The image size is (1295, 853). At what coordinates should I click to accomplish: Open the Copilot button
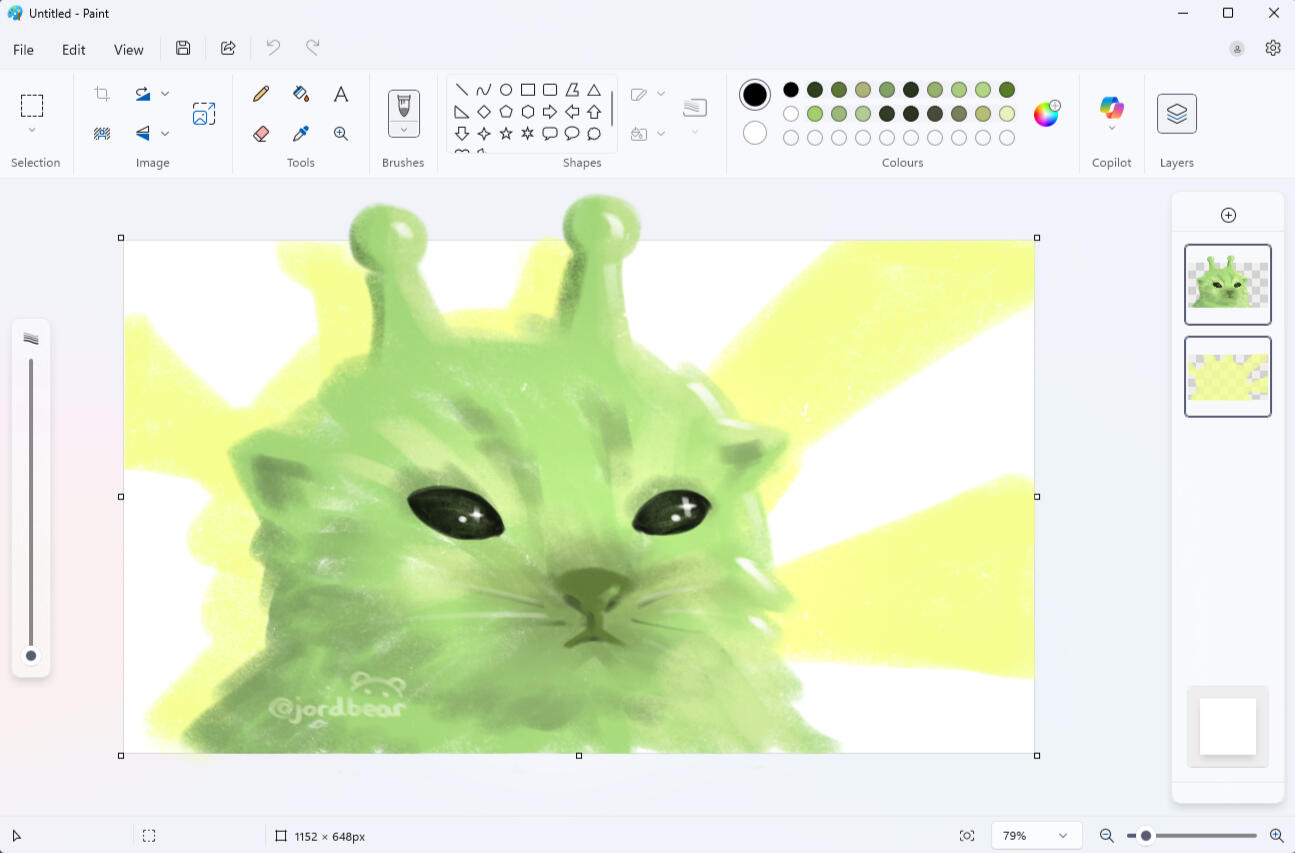[1111, 108]
